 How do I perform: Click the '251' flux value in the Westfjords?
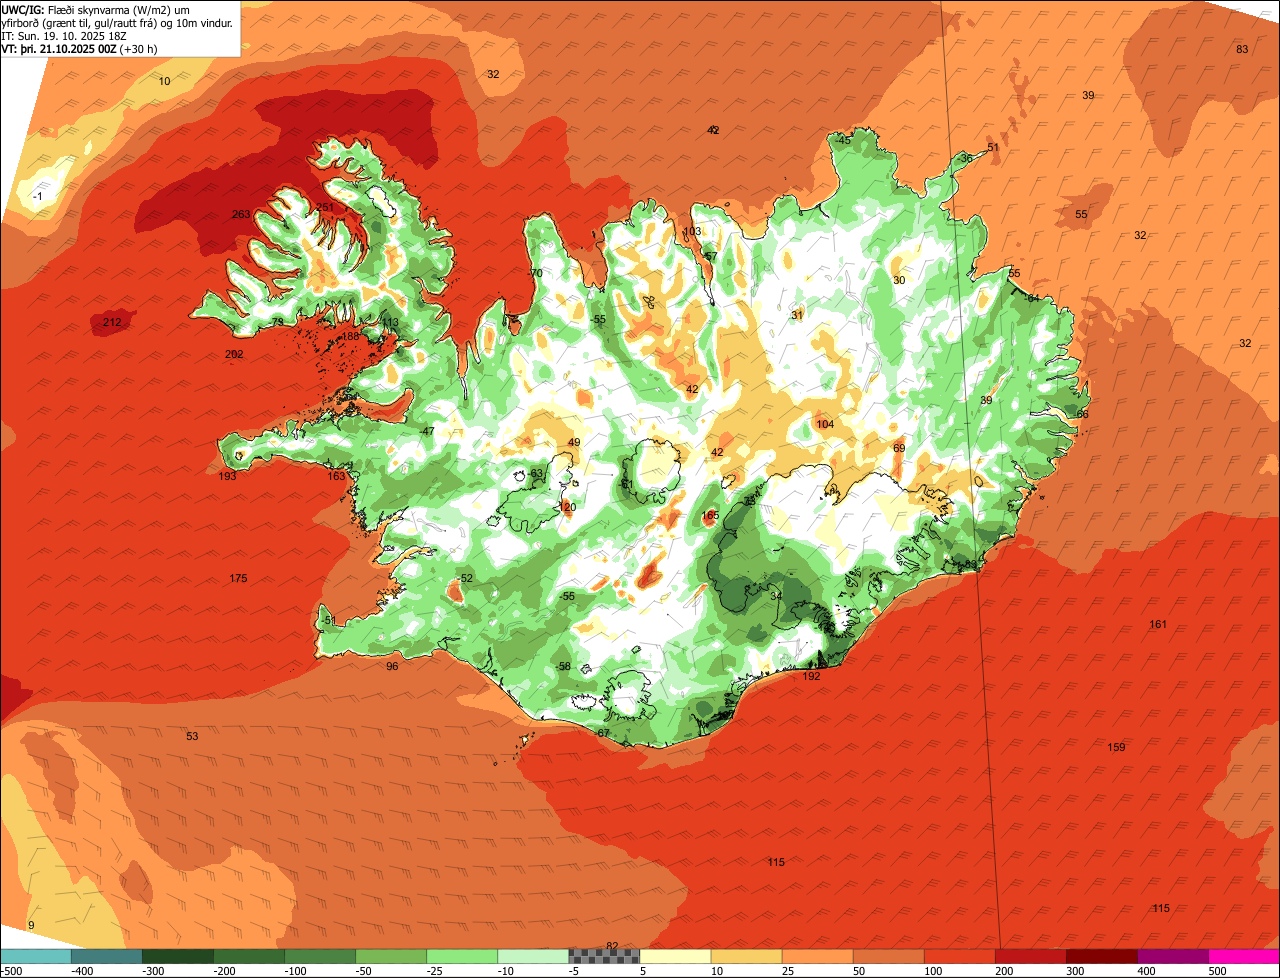click(325, 207)
